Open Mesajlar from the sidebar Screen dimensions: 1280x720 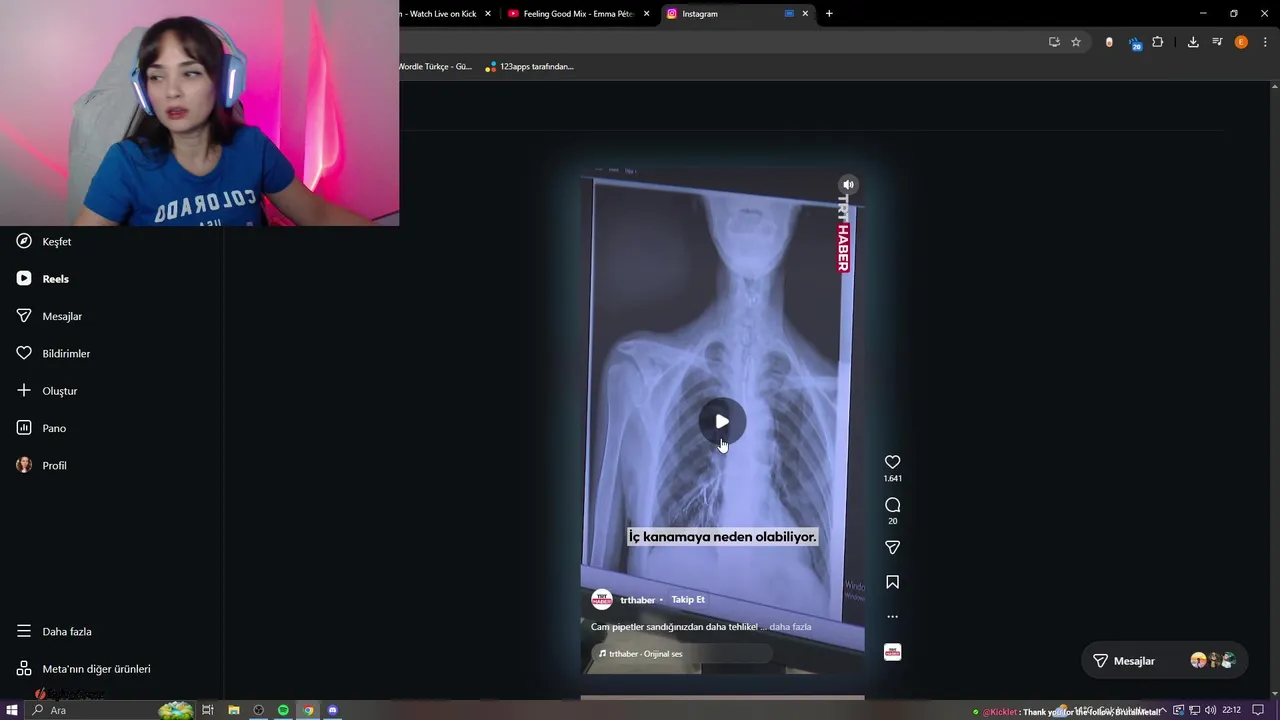coord(50,316)
